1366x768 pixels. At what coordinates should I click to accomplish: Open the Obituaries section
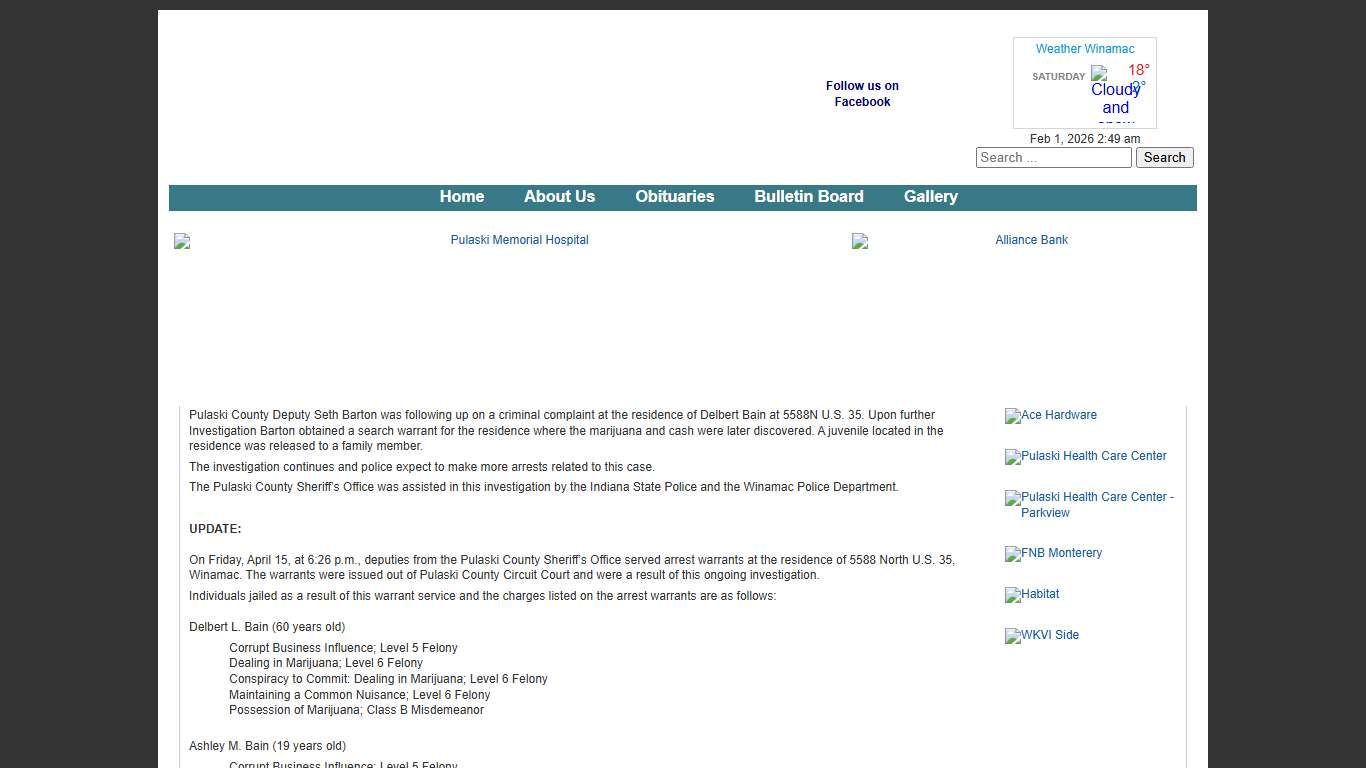[674, 197]
